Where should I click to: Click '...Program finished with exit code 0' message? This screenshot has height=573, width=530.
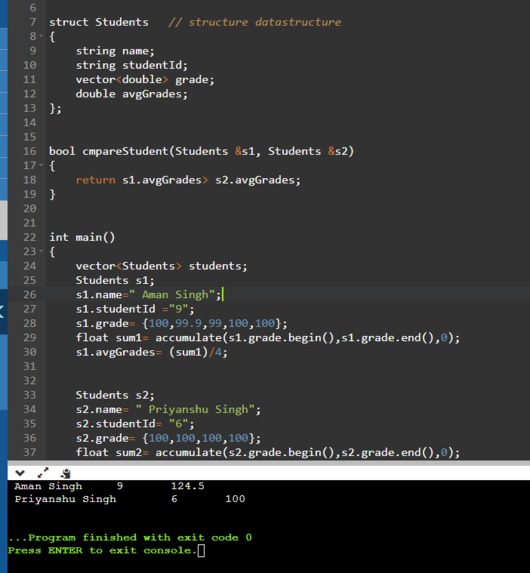click(x=130, y=538)
